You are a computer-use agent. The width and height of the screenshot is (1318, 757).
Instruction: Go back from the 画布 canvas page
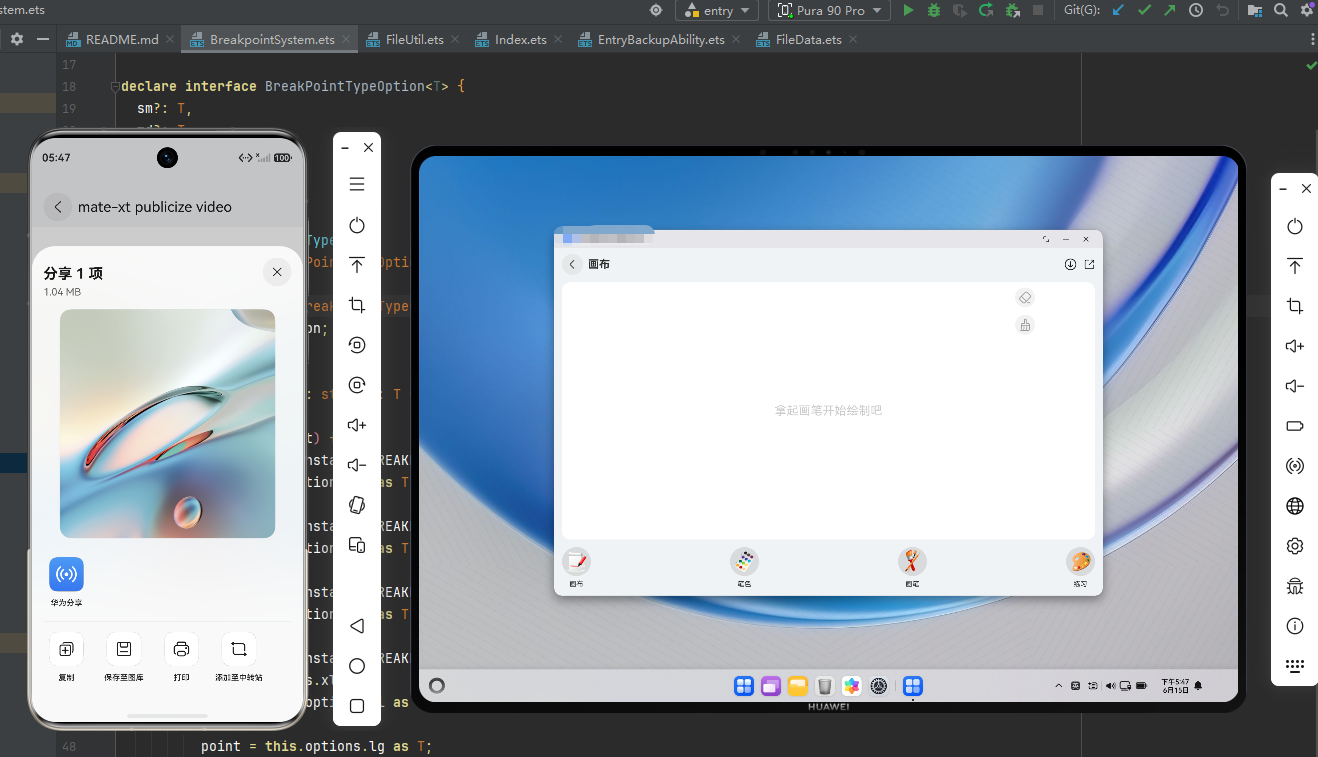click(x=572, y=264)
